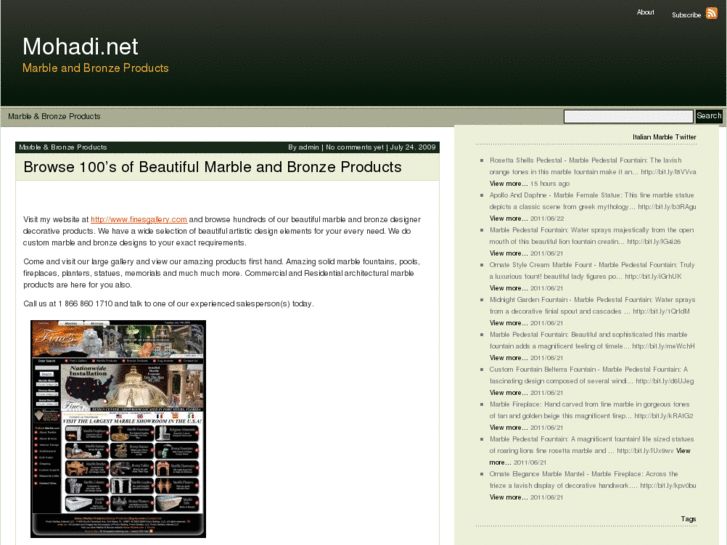The image size is (727, 545).
Task: Click View more for Ornate Elegance Mantel
Action: (x=509, y=497)
